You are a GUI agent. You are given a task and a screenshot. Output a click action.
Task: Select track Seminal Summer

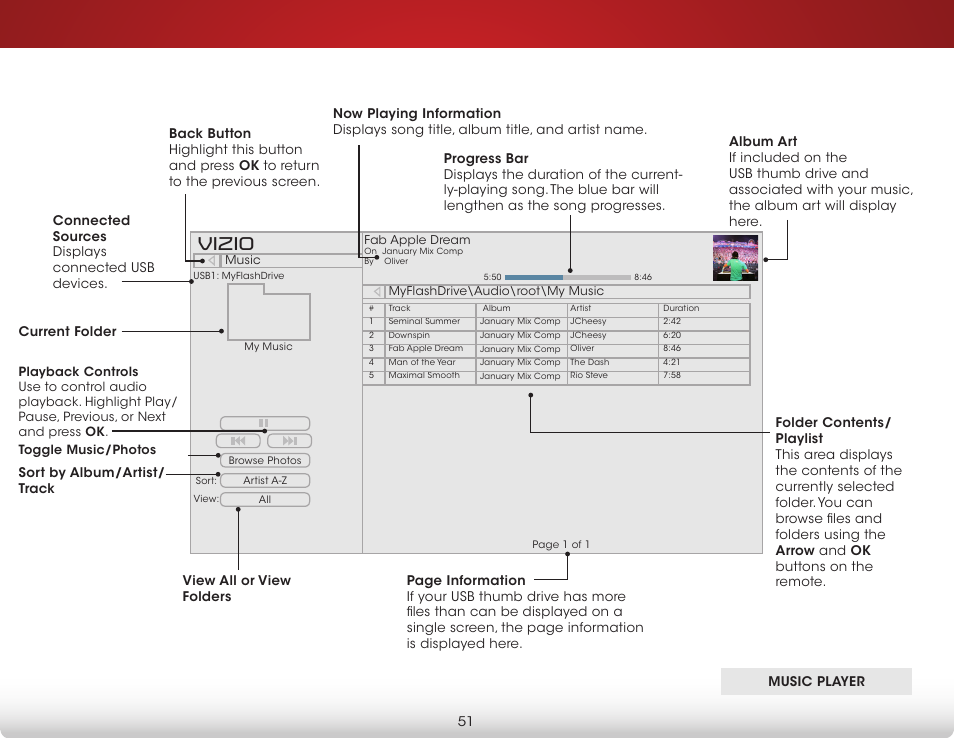tap(424, 321)
